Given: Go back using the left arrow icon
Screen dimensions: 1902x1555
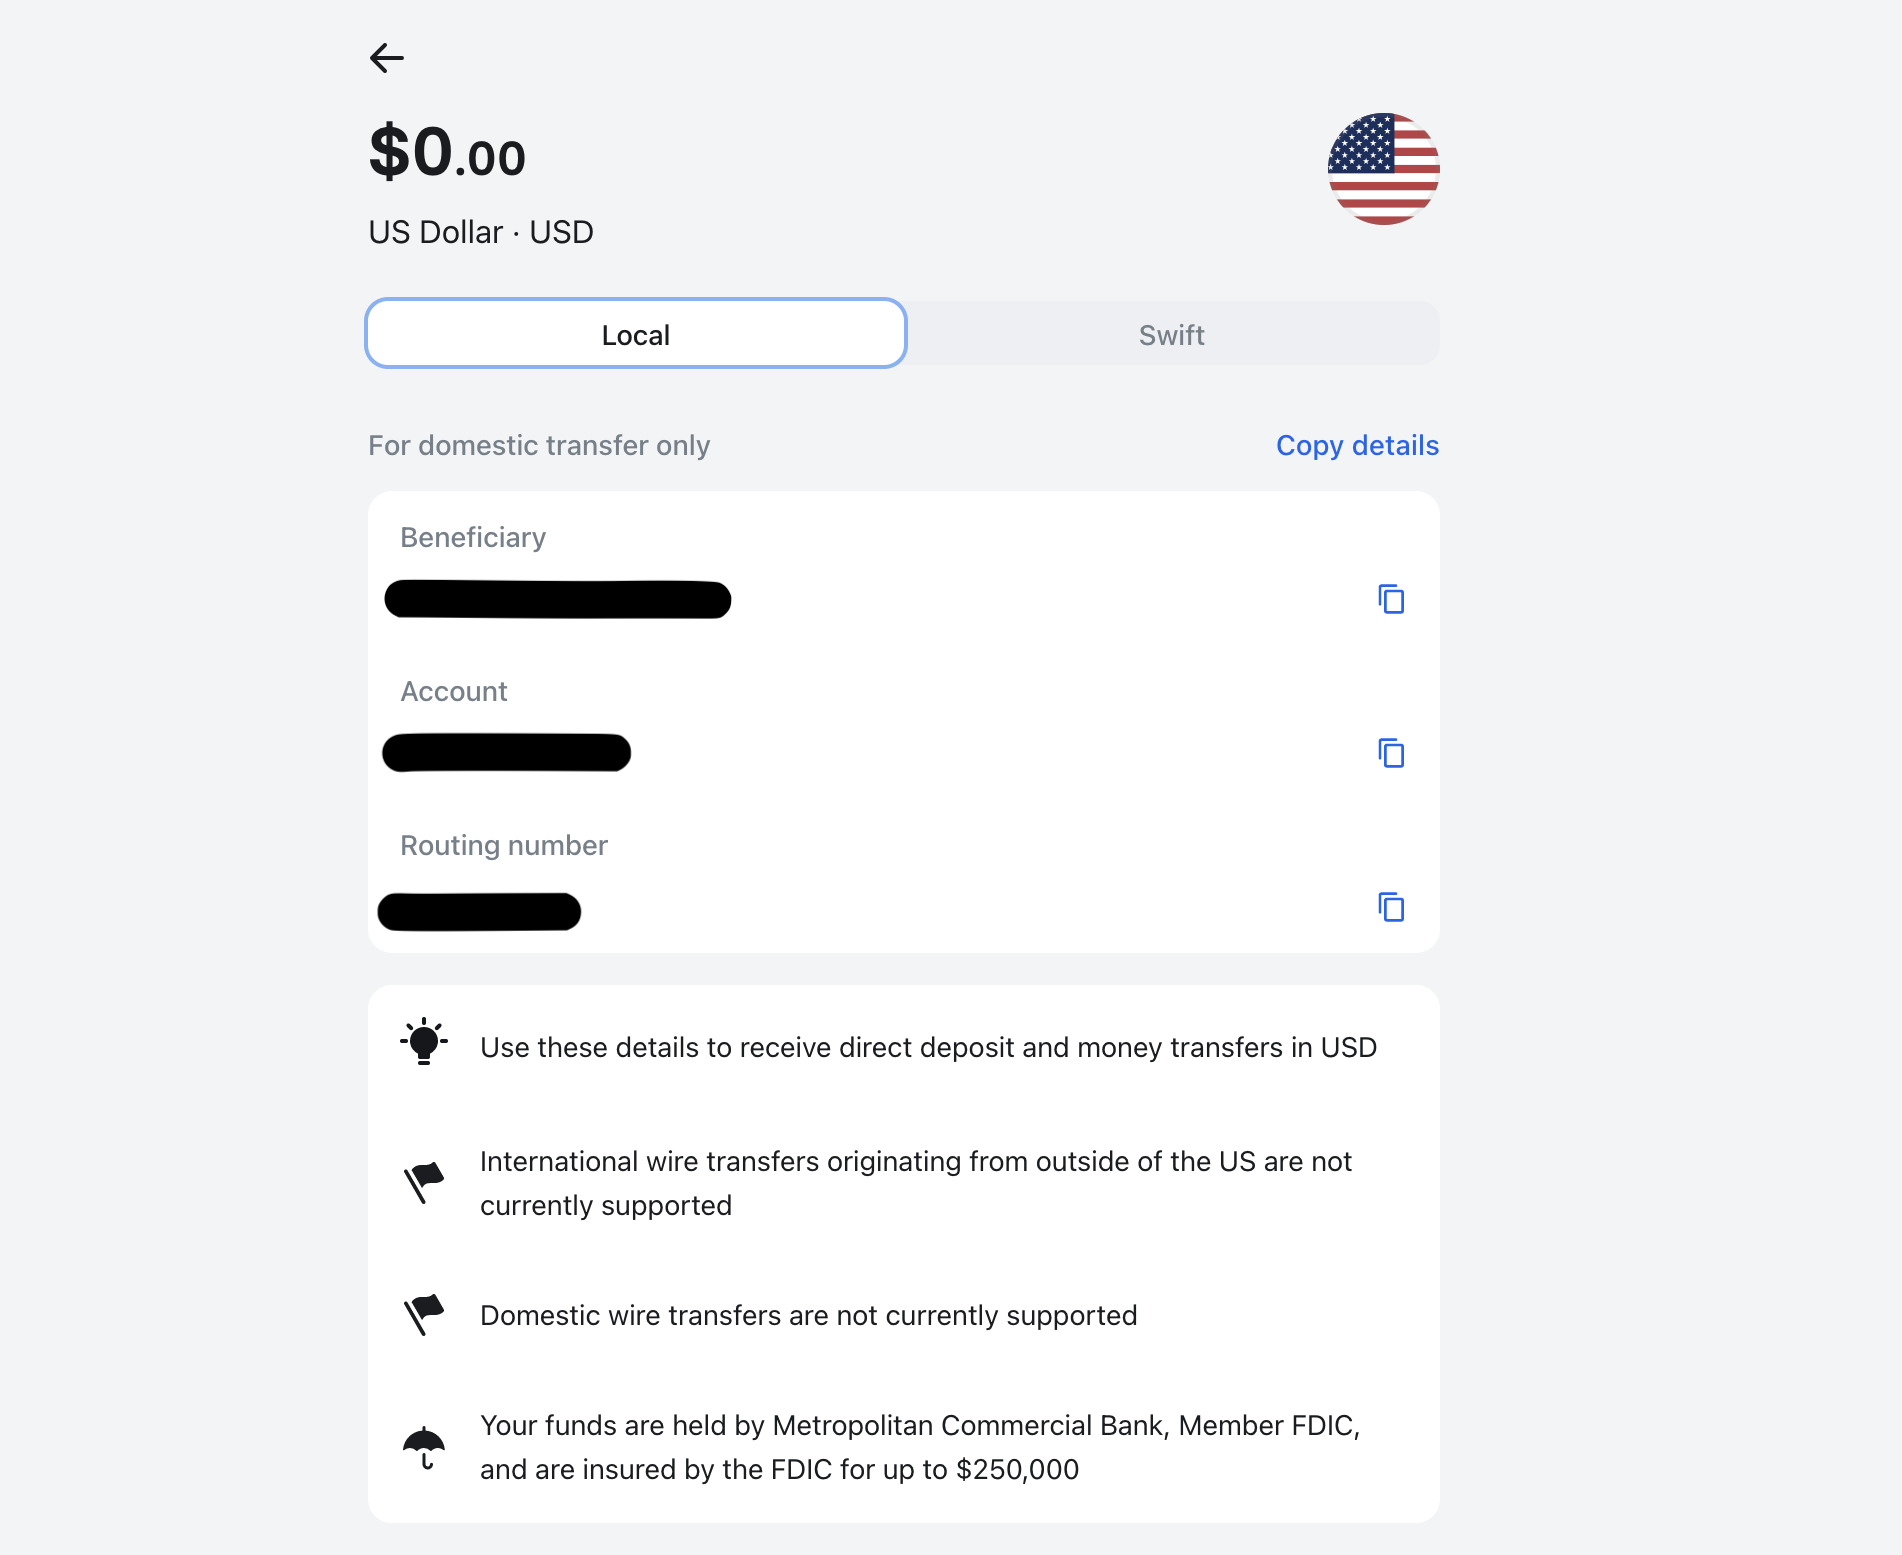Looking at the screenshot, I should tap(387, 58).
